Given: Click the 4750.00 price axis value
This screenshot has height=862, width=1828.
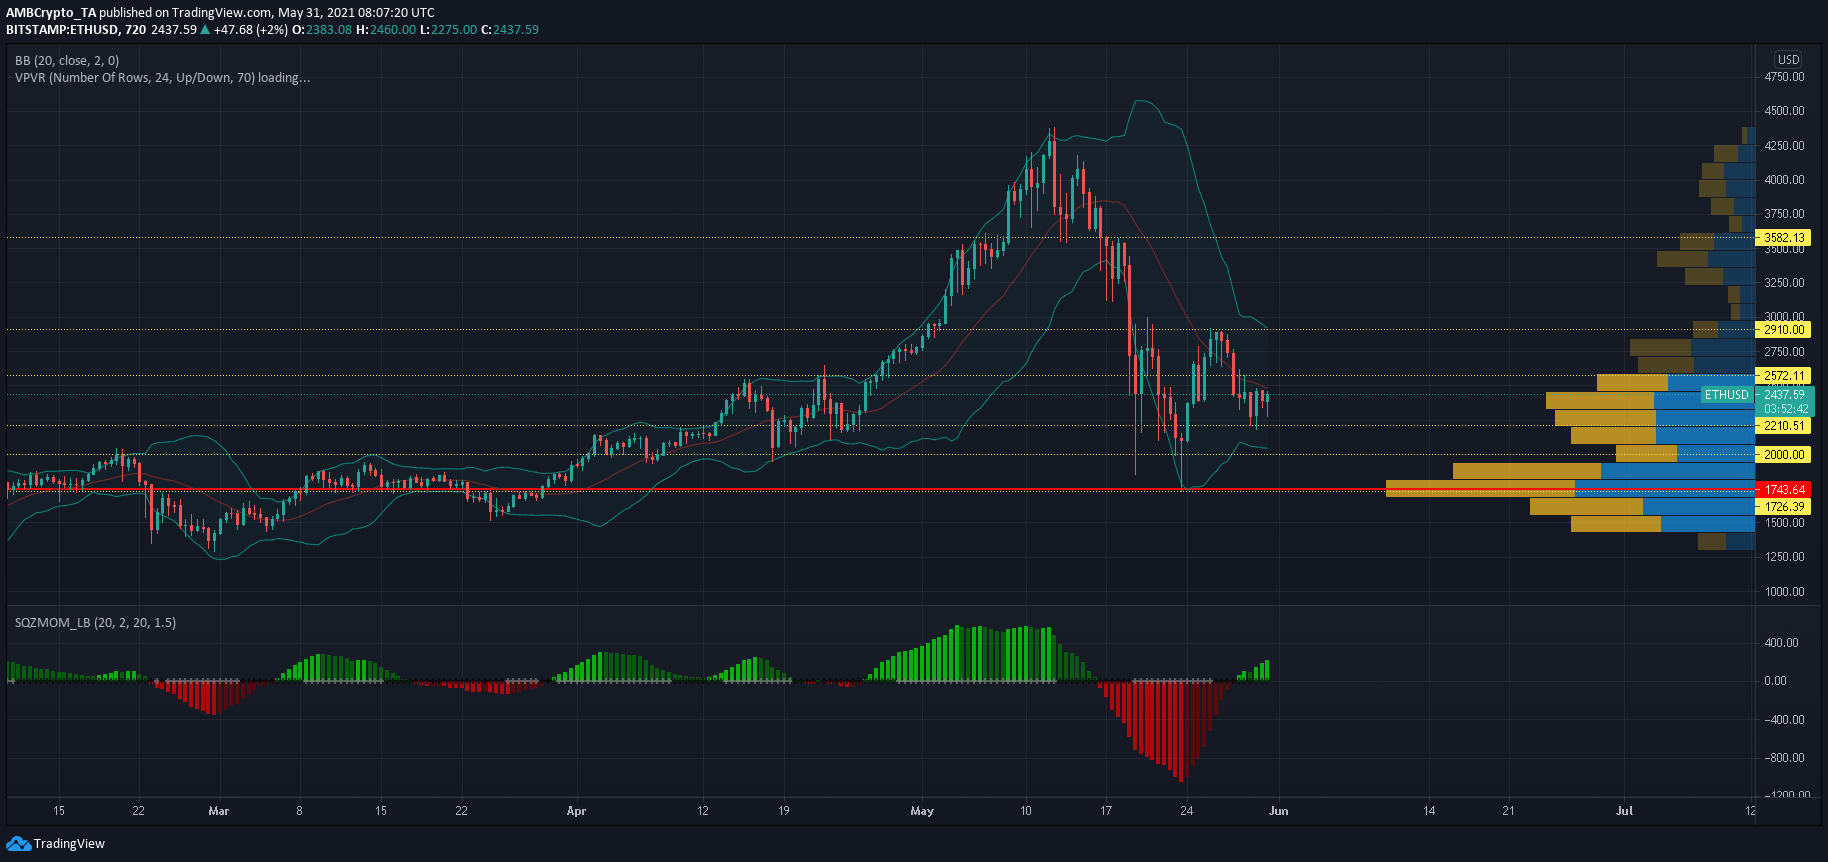Looking at the screenshot, I should 1784,77.
